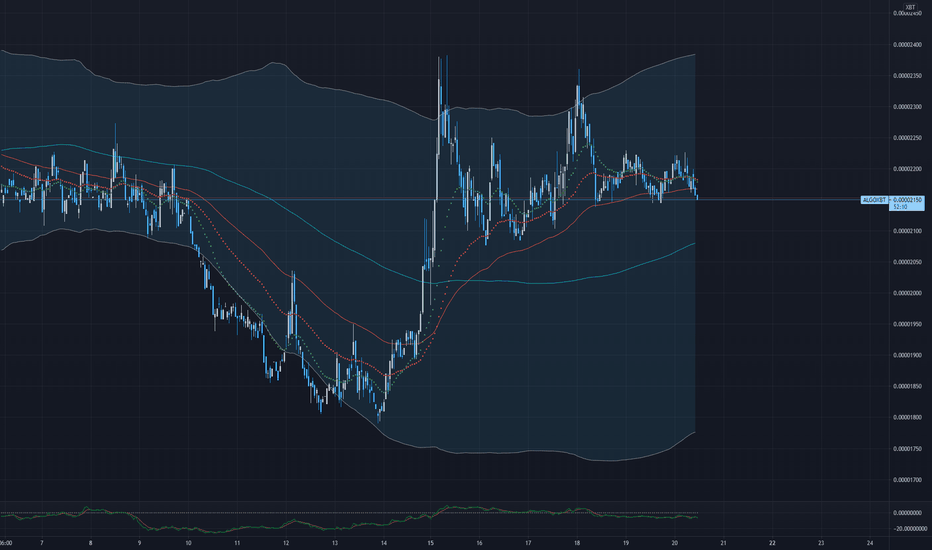Click price level 0.00001700 on the axis
The height and width of the screenshot is (550, 932).
pos(908,480)
